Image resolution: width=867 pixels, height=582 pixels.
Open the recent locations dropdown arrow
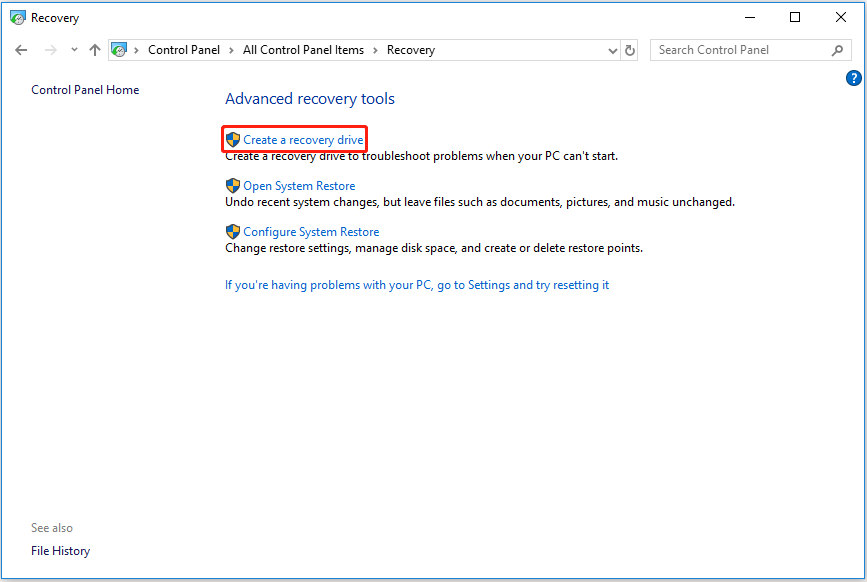(x=74, y=49)
